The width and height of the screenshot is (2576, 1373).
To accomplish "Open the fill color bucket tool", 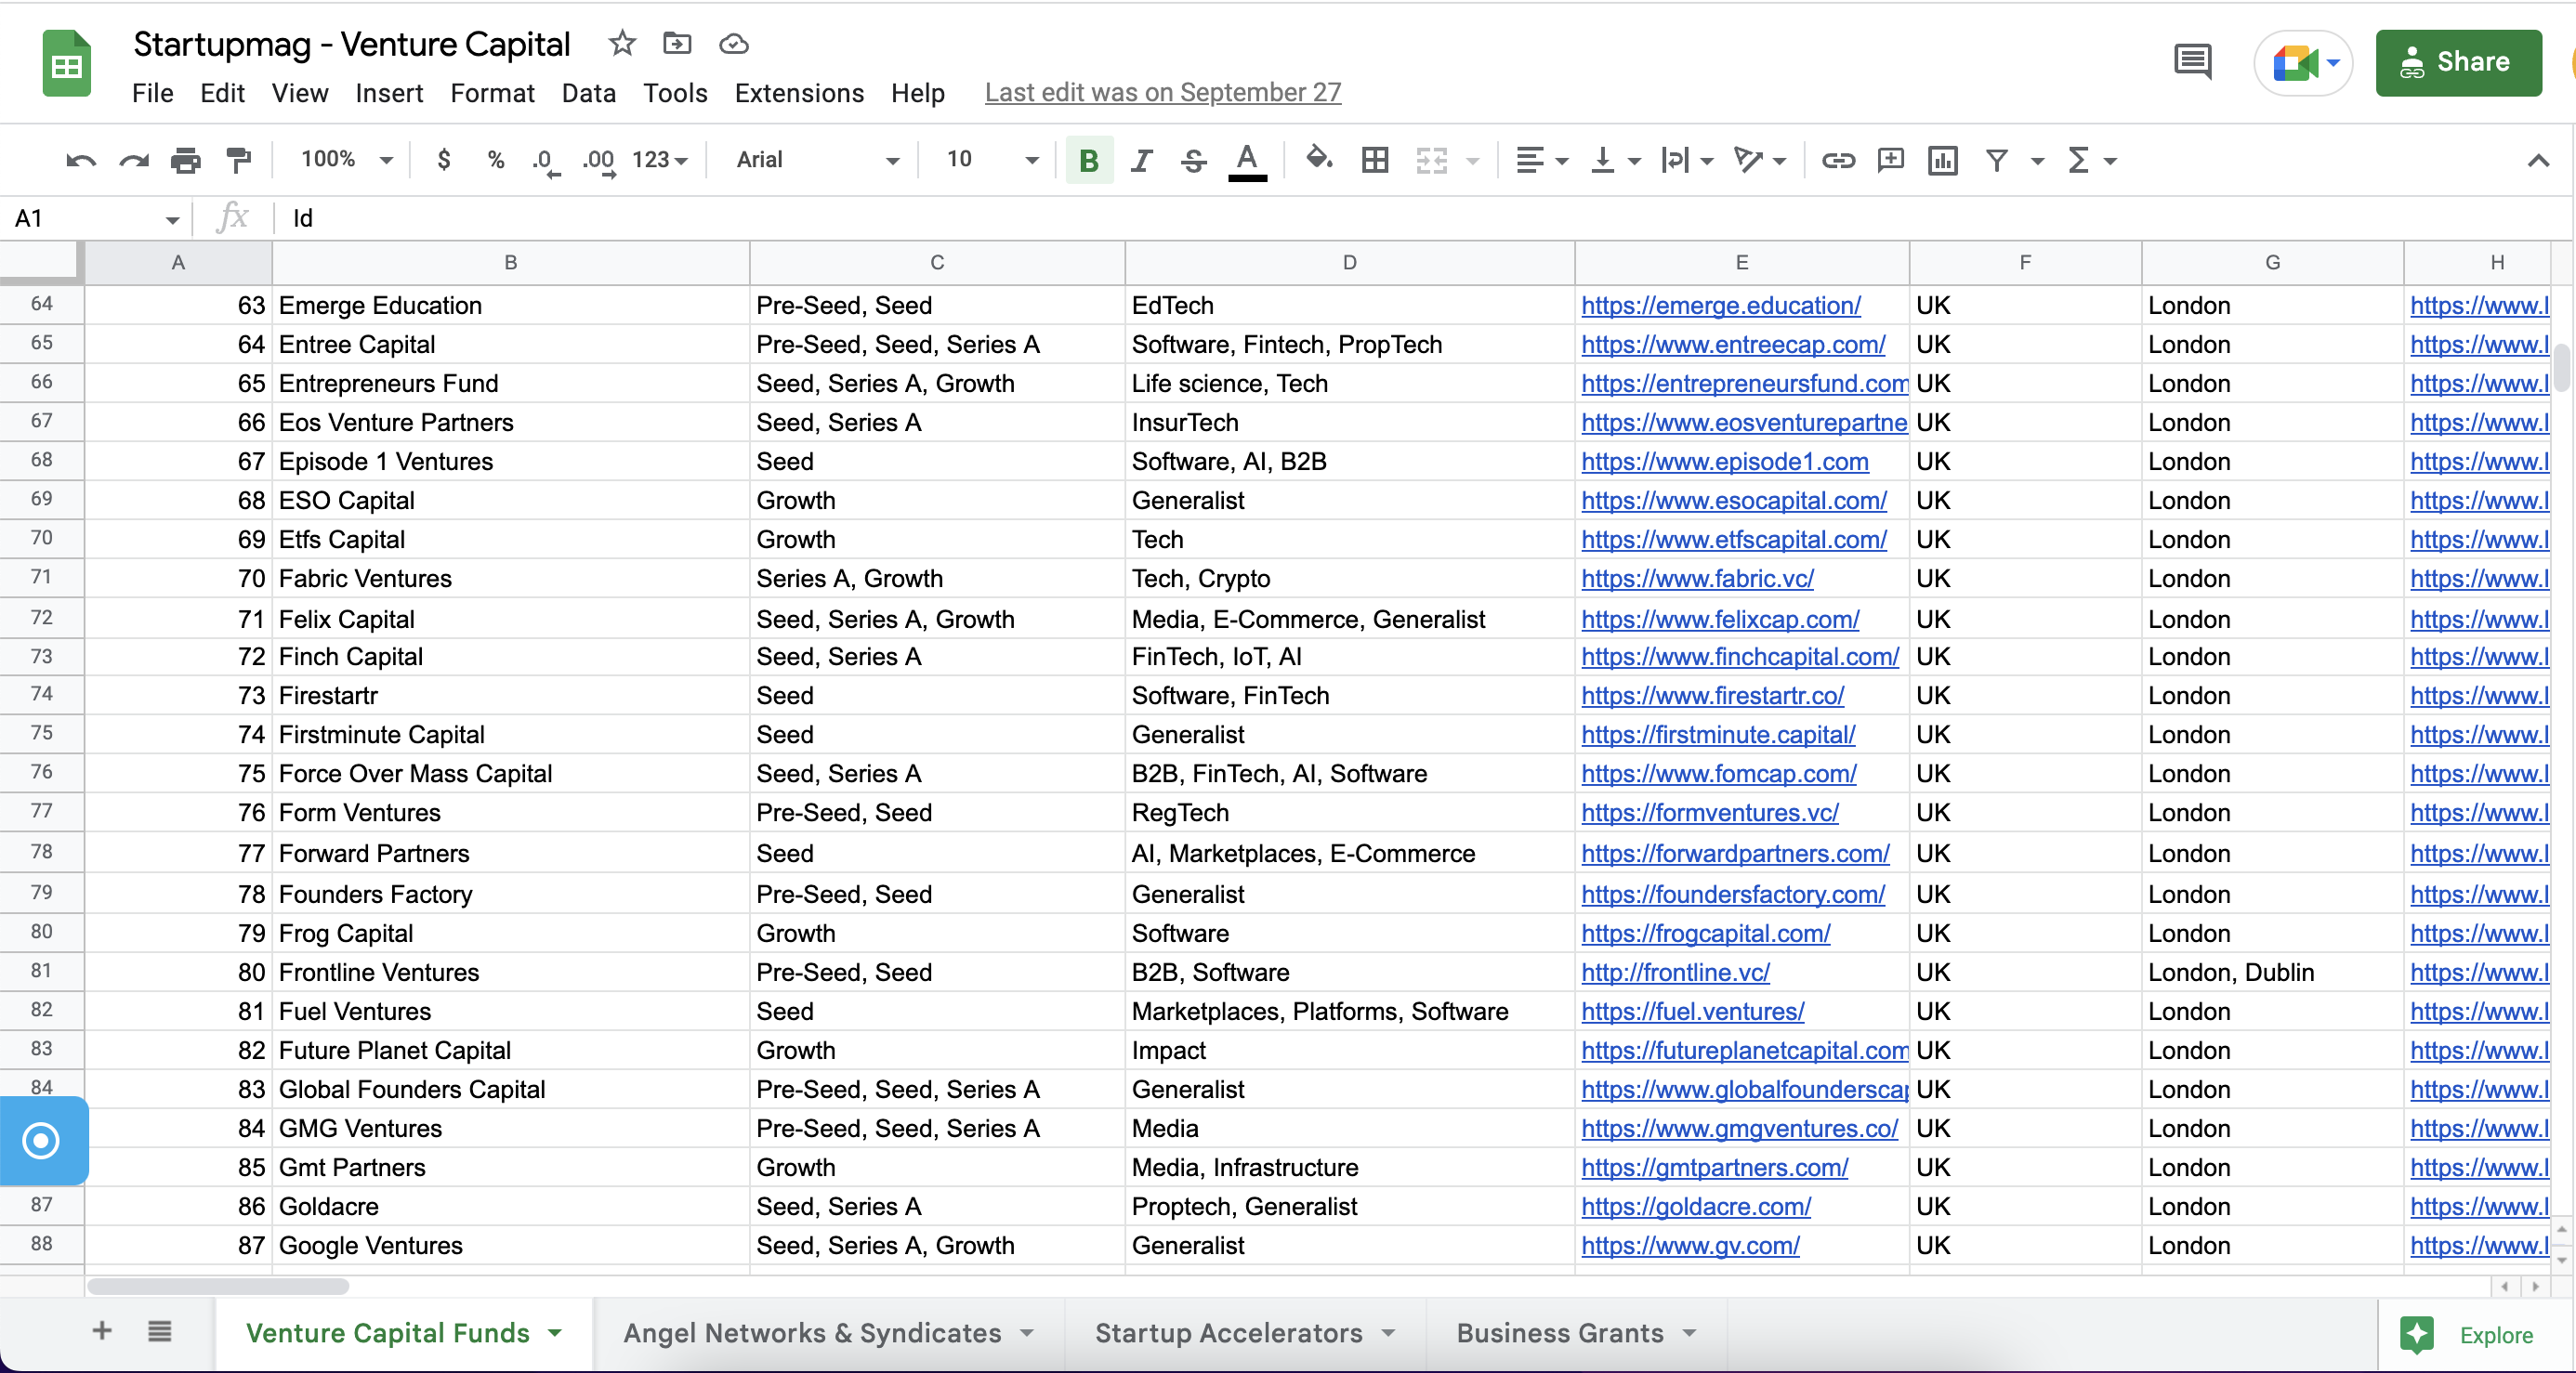I will [x=1319, y=158].
